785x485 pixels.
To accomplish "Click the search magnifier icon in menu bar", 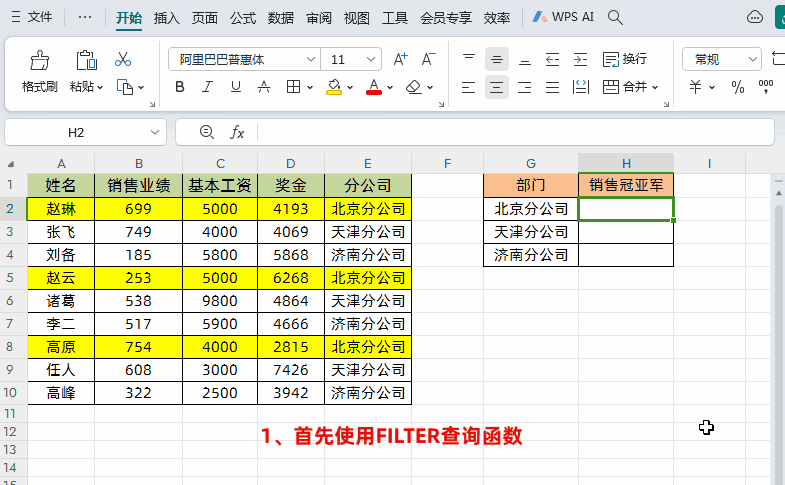I will [616, 17].
